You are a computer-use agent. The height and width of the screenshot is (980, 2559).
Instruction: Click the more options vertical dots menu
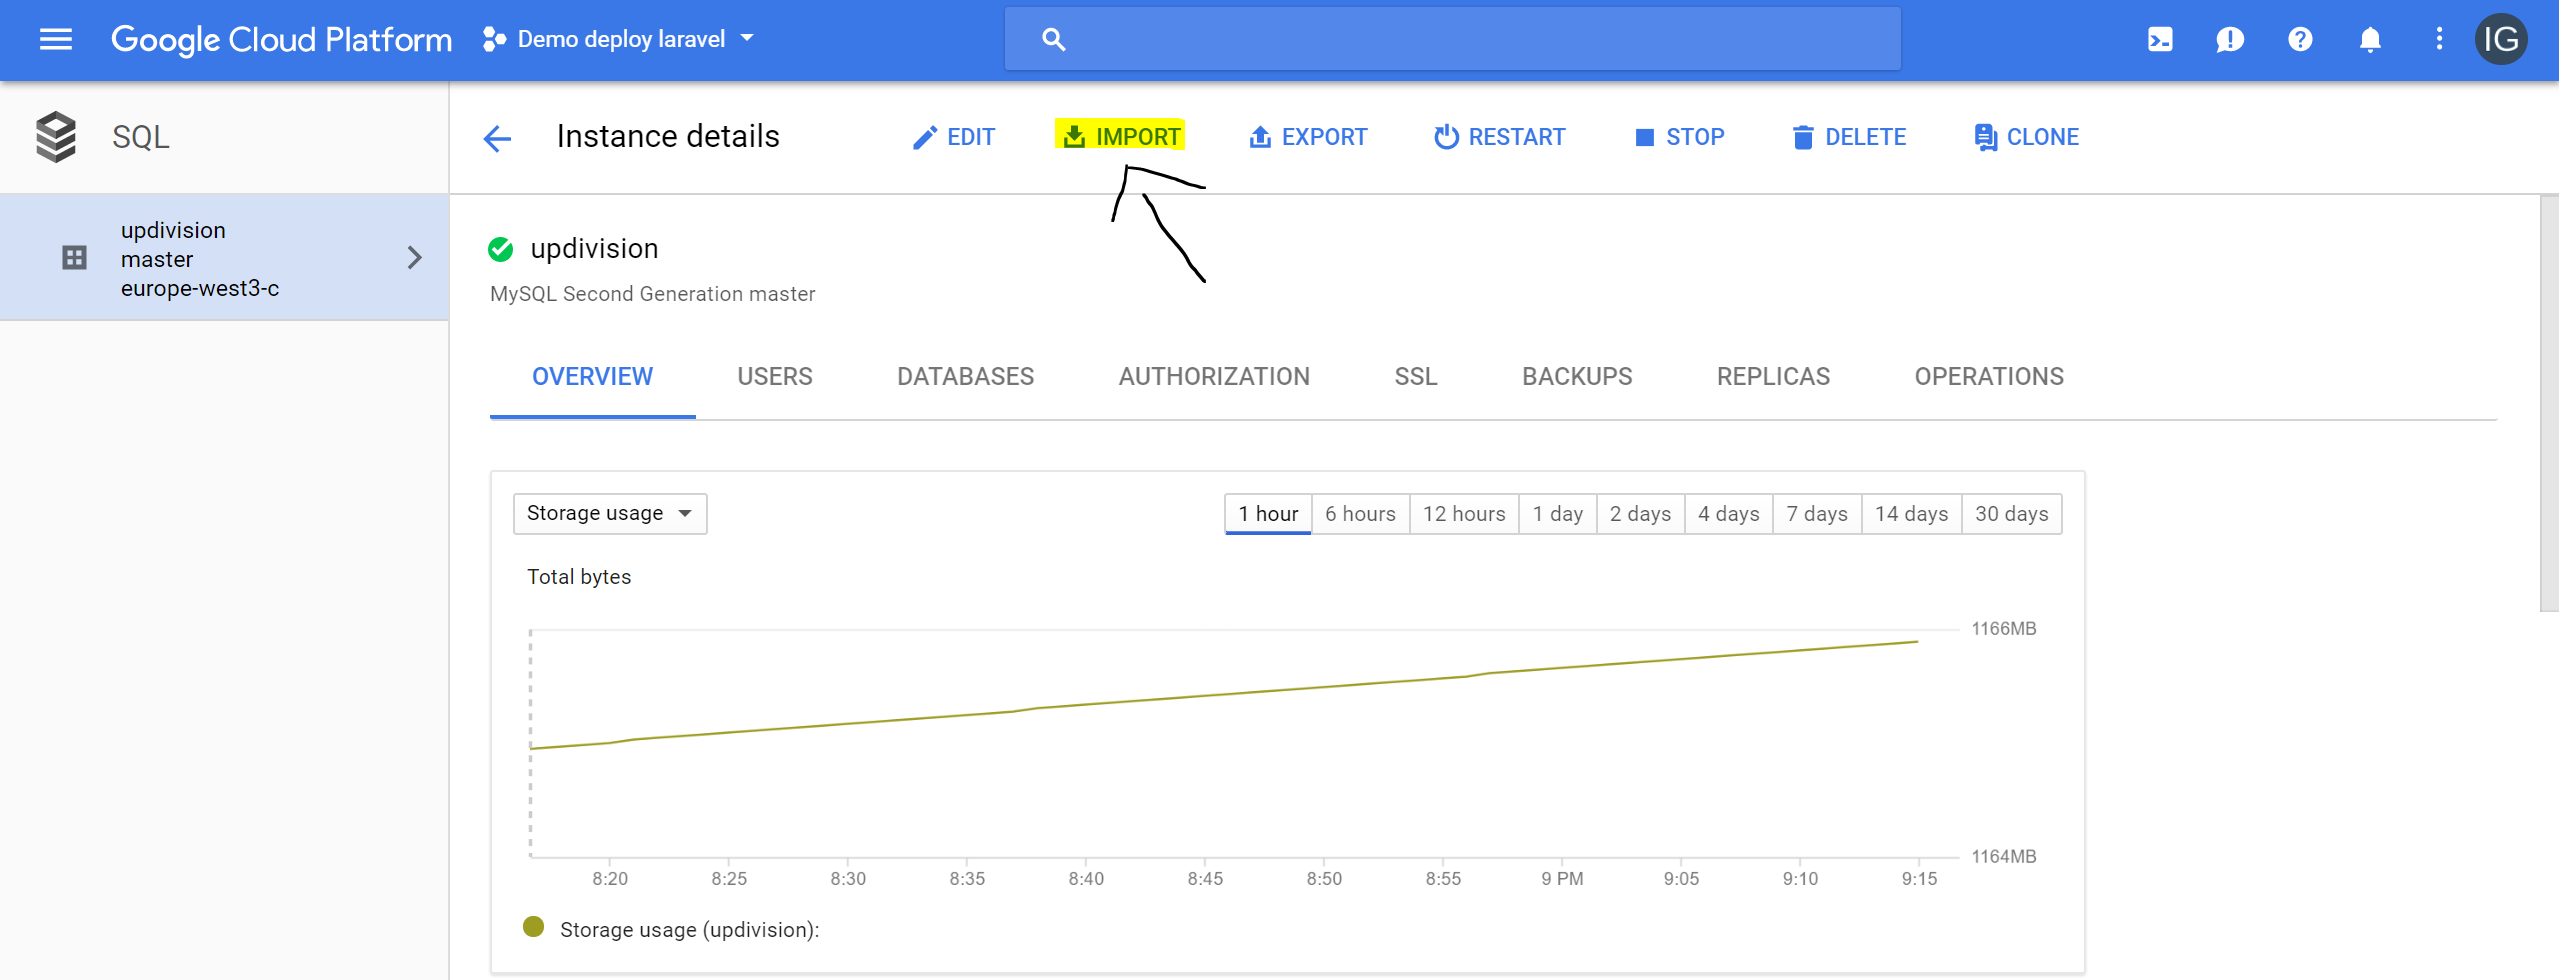pos(2438,39)
